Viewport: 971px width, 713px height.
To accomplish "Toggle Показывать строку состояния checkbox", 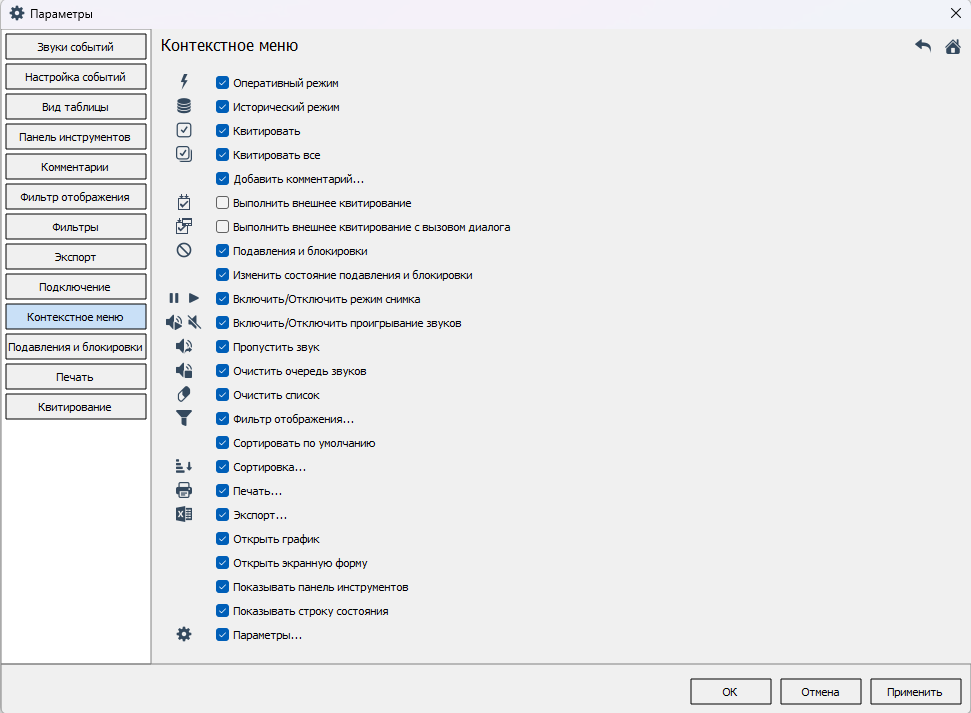I will (223, 611).
